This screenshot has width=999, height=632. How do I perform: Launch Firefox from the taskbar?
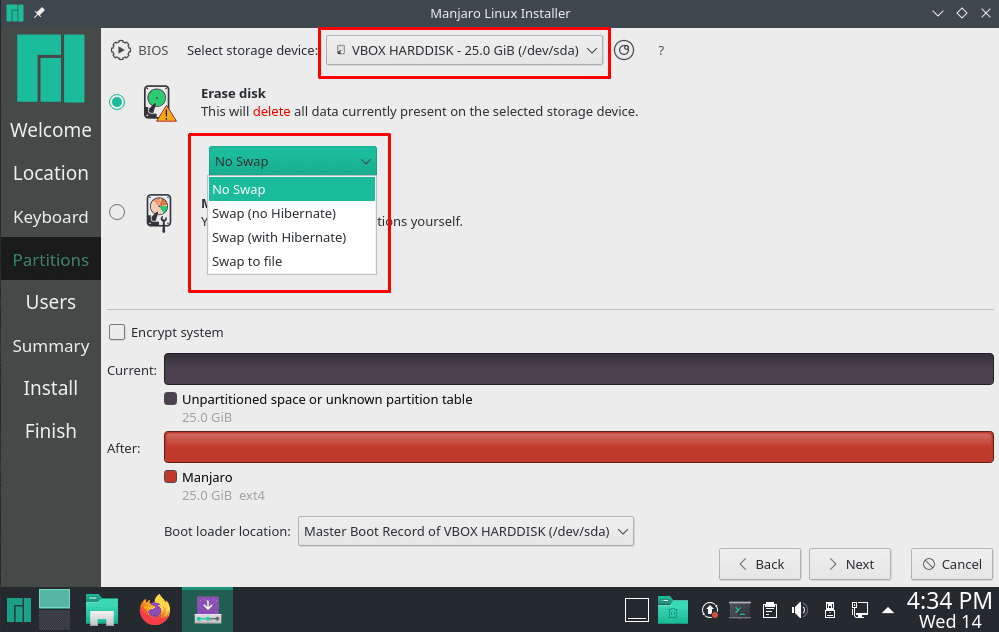(155, 609)
